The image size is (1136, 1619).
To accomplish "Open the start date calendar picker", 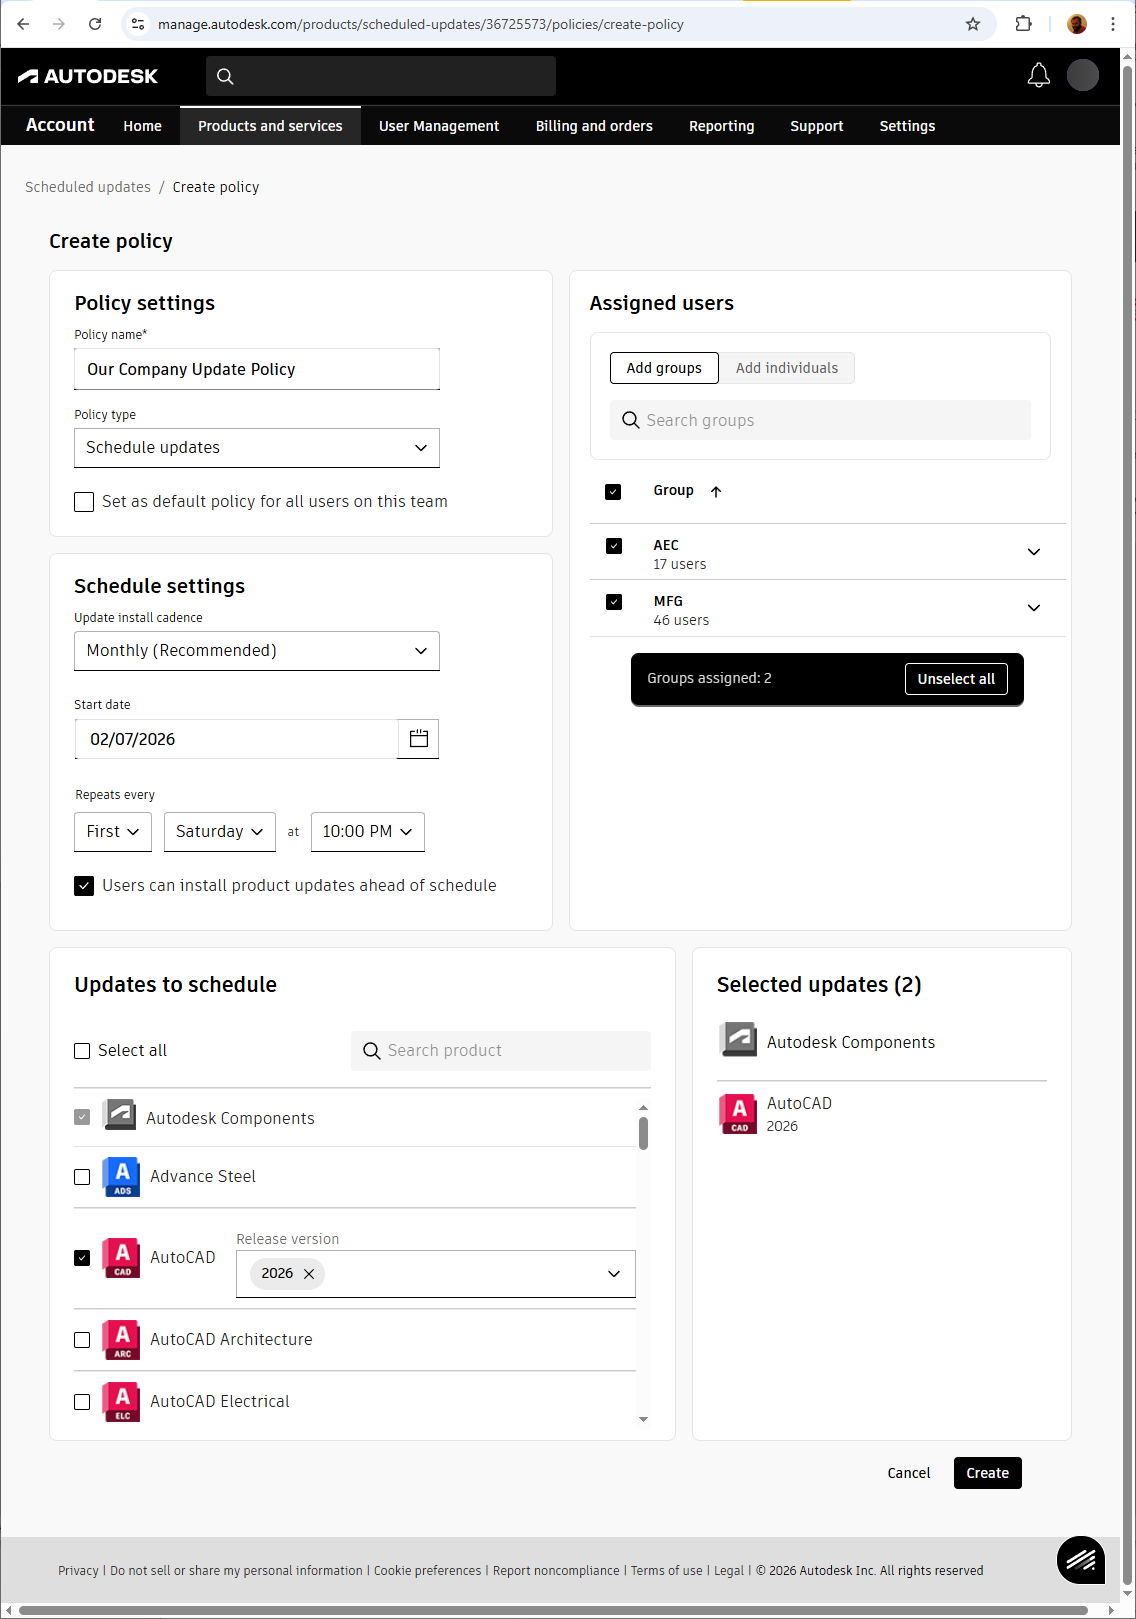I will click(418, 739).
